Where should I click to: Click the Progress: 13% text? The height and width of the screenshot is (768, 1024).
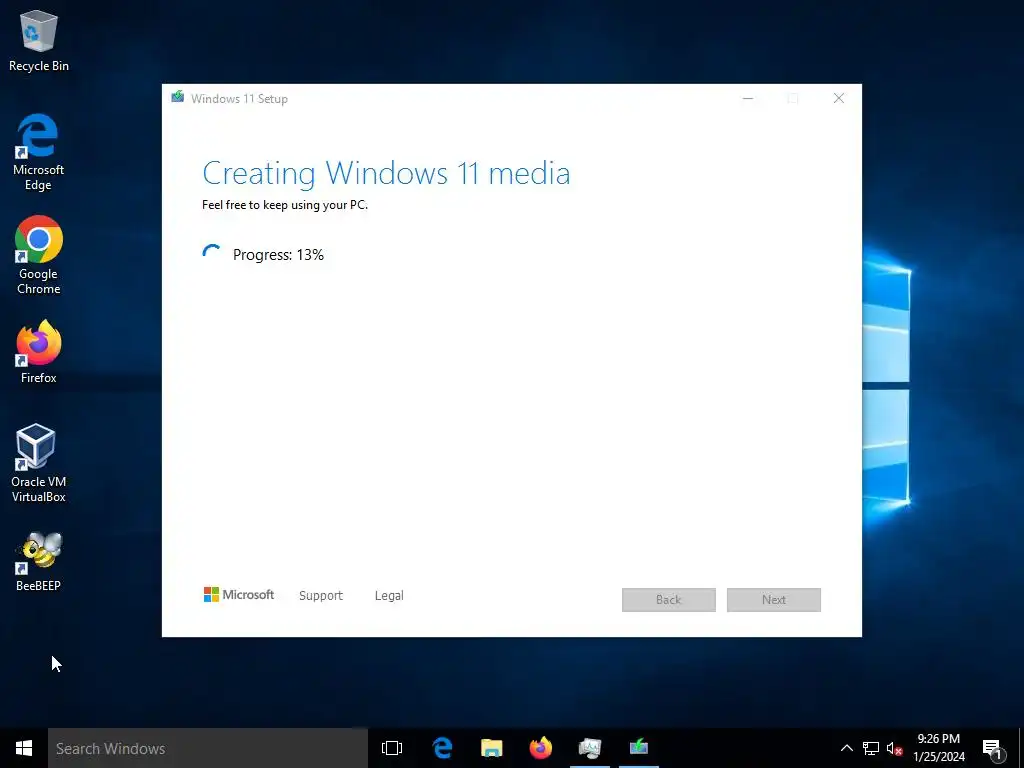[x=278, y=255]
